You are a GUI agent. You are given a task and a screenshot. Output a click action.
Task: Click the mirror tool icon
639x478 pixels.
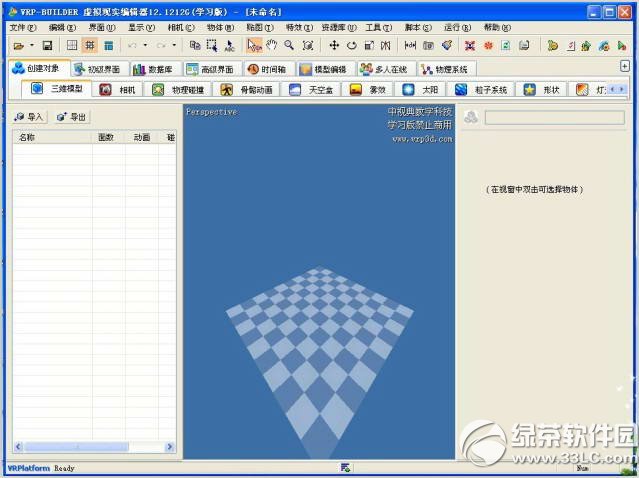coord(386,45)
